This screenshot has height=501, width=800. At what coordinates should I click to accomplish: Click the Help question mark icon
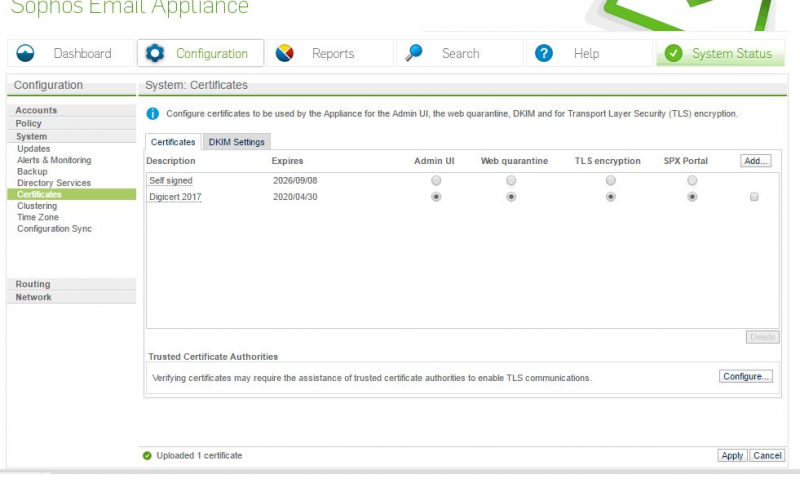[x=544, y=53]
